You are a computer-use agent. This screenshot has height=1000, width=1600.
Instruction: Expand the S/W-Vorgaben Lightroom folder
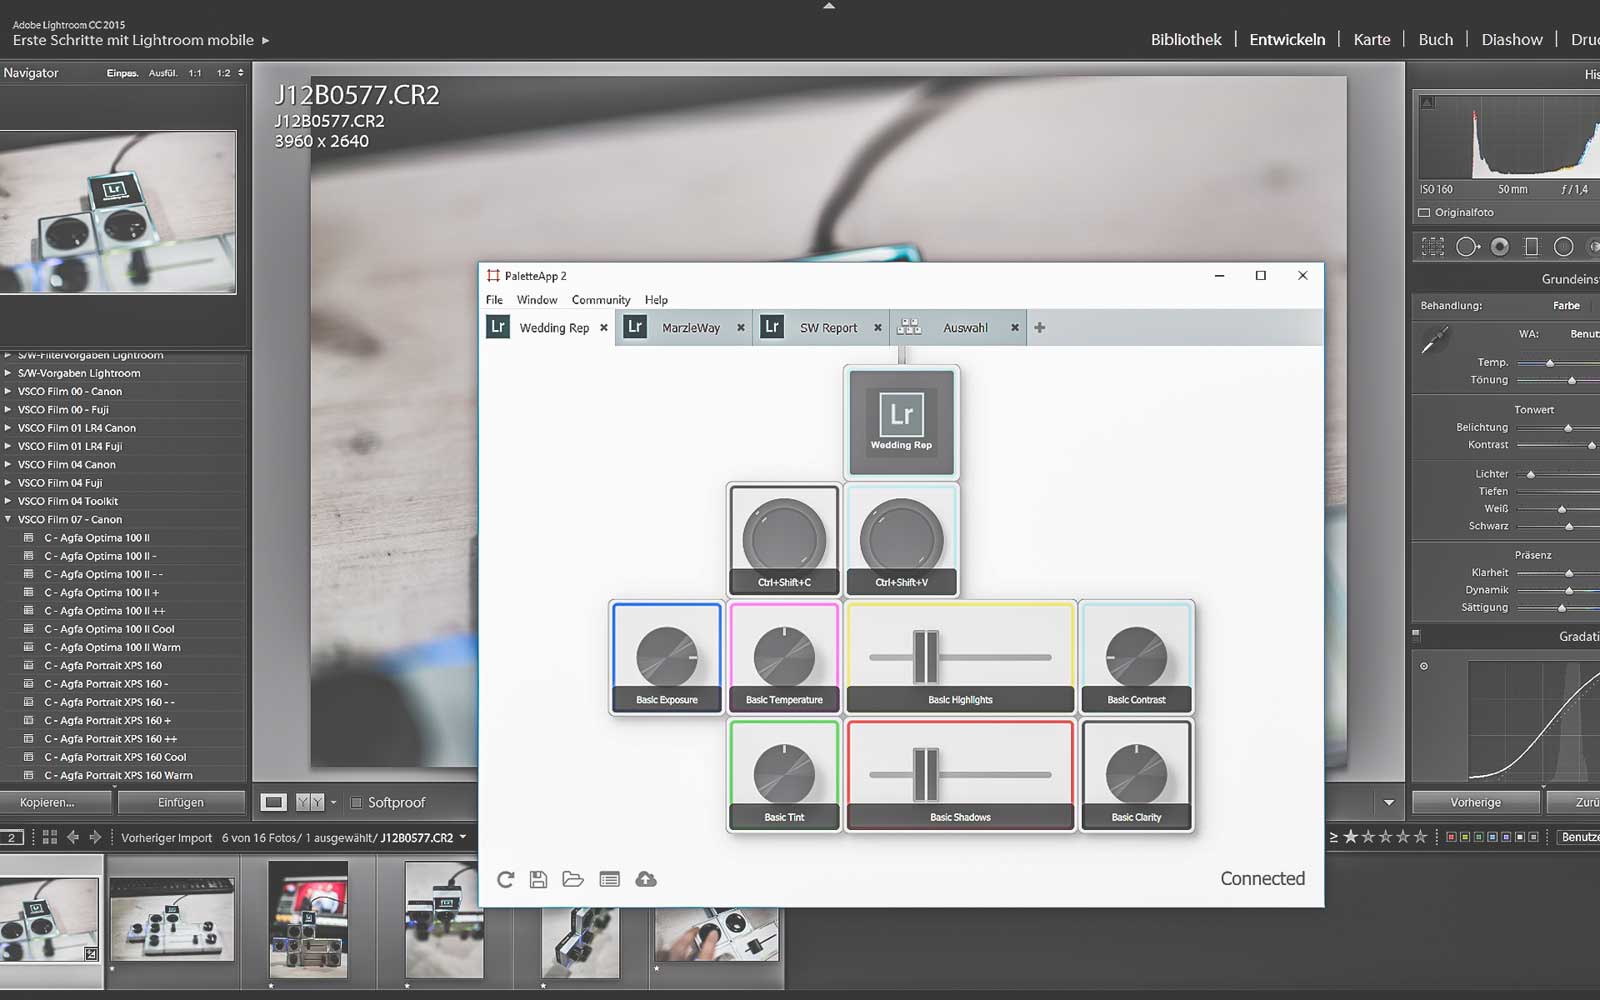coord(8,373)
